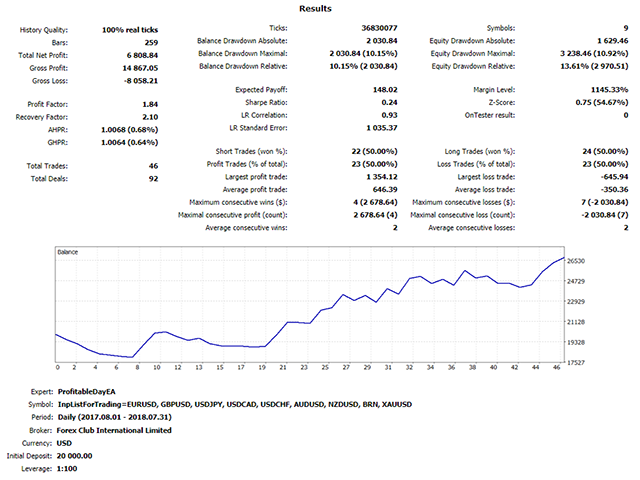Screen dimensions: 640x480
Task: Click the Average consecutive wins label
Action: point(246,227)
